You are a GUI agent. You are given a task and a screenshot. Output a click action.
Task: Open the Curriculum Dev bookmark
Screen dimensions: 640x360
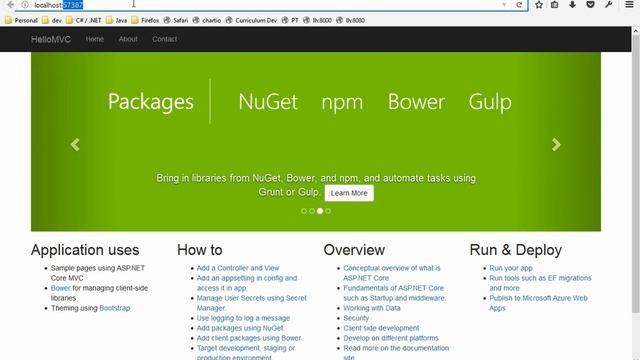(x=251, y=20)
